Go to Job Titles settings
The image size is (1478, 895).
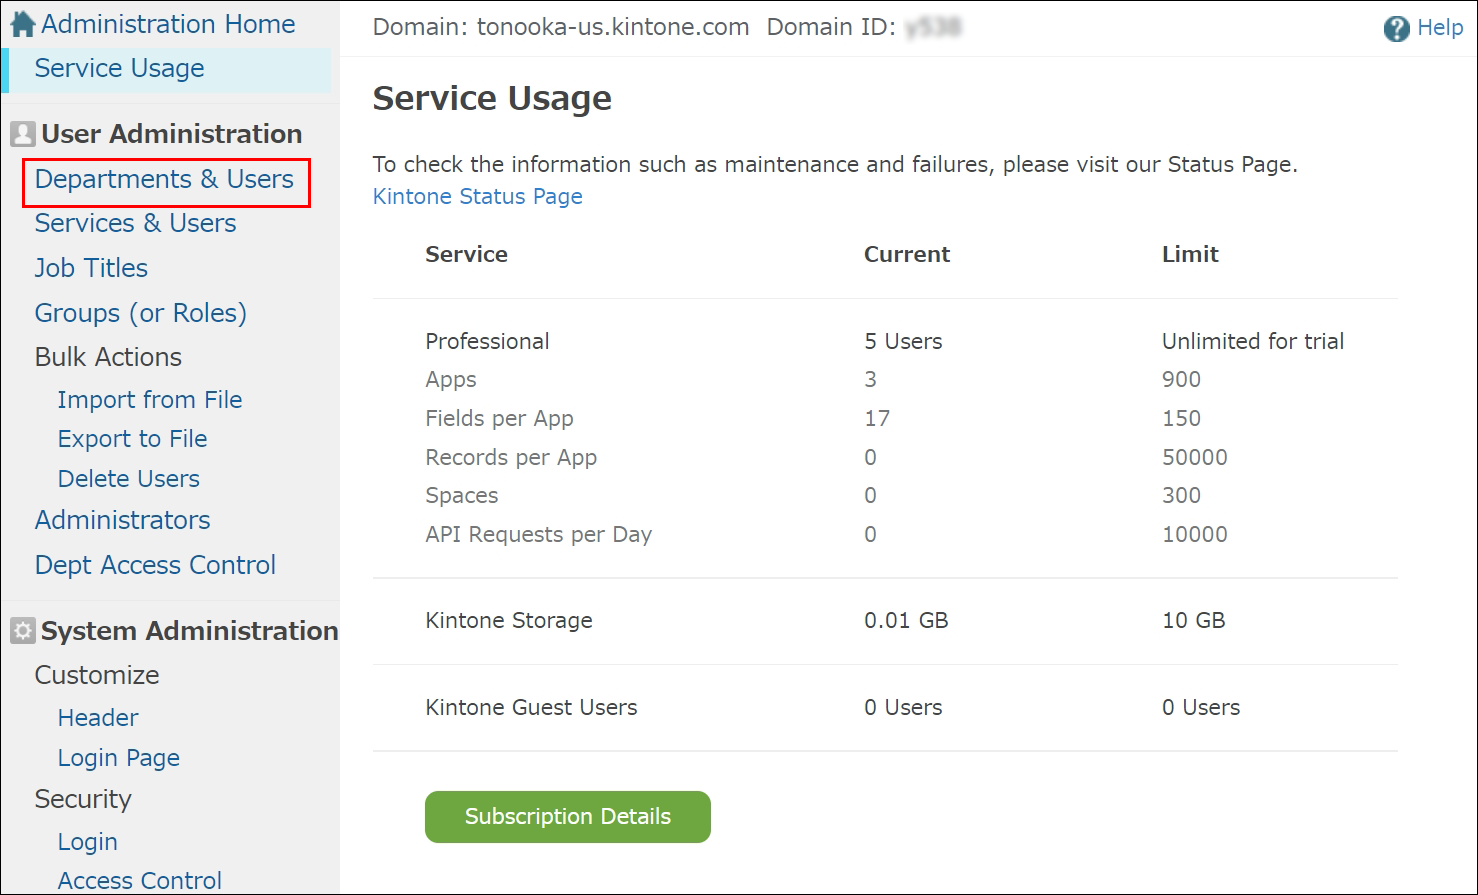coord(90,267)
